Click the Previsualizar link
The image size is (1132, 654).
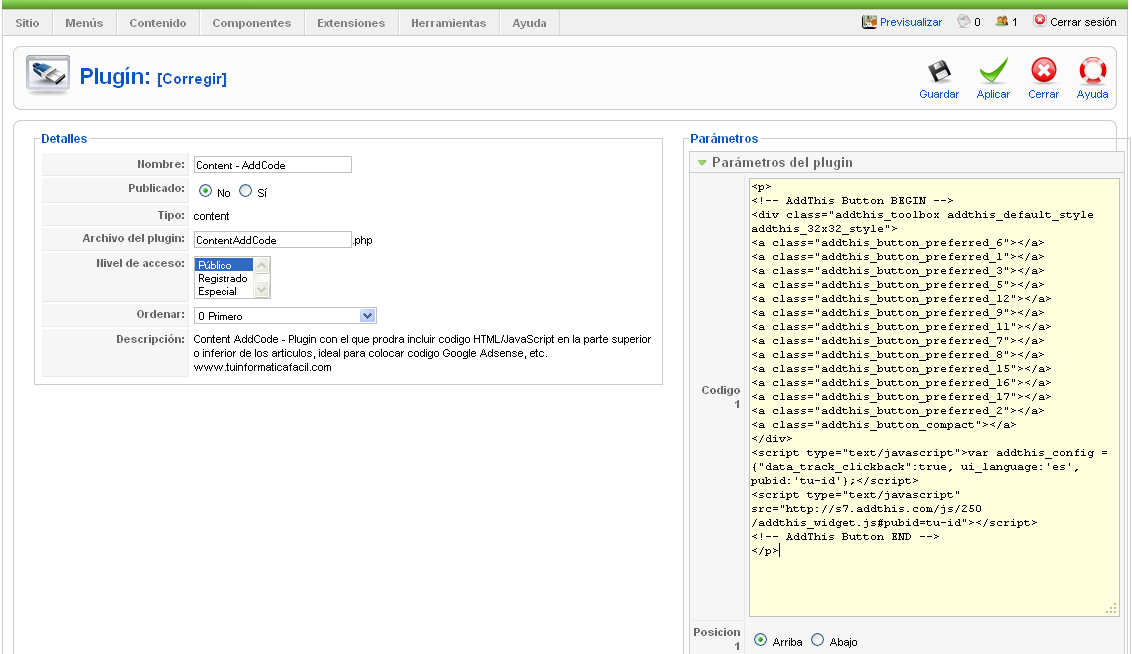pos(910,22)
